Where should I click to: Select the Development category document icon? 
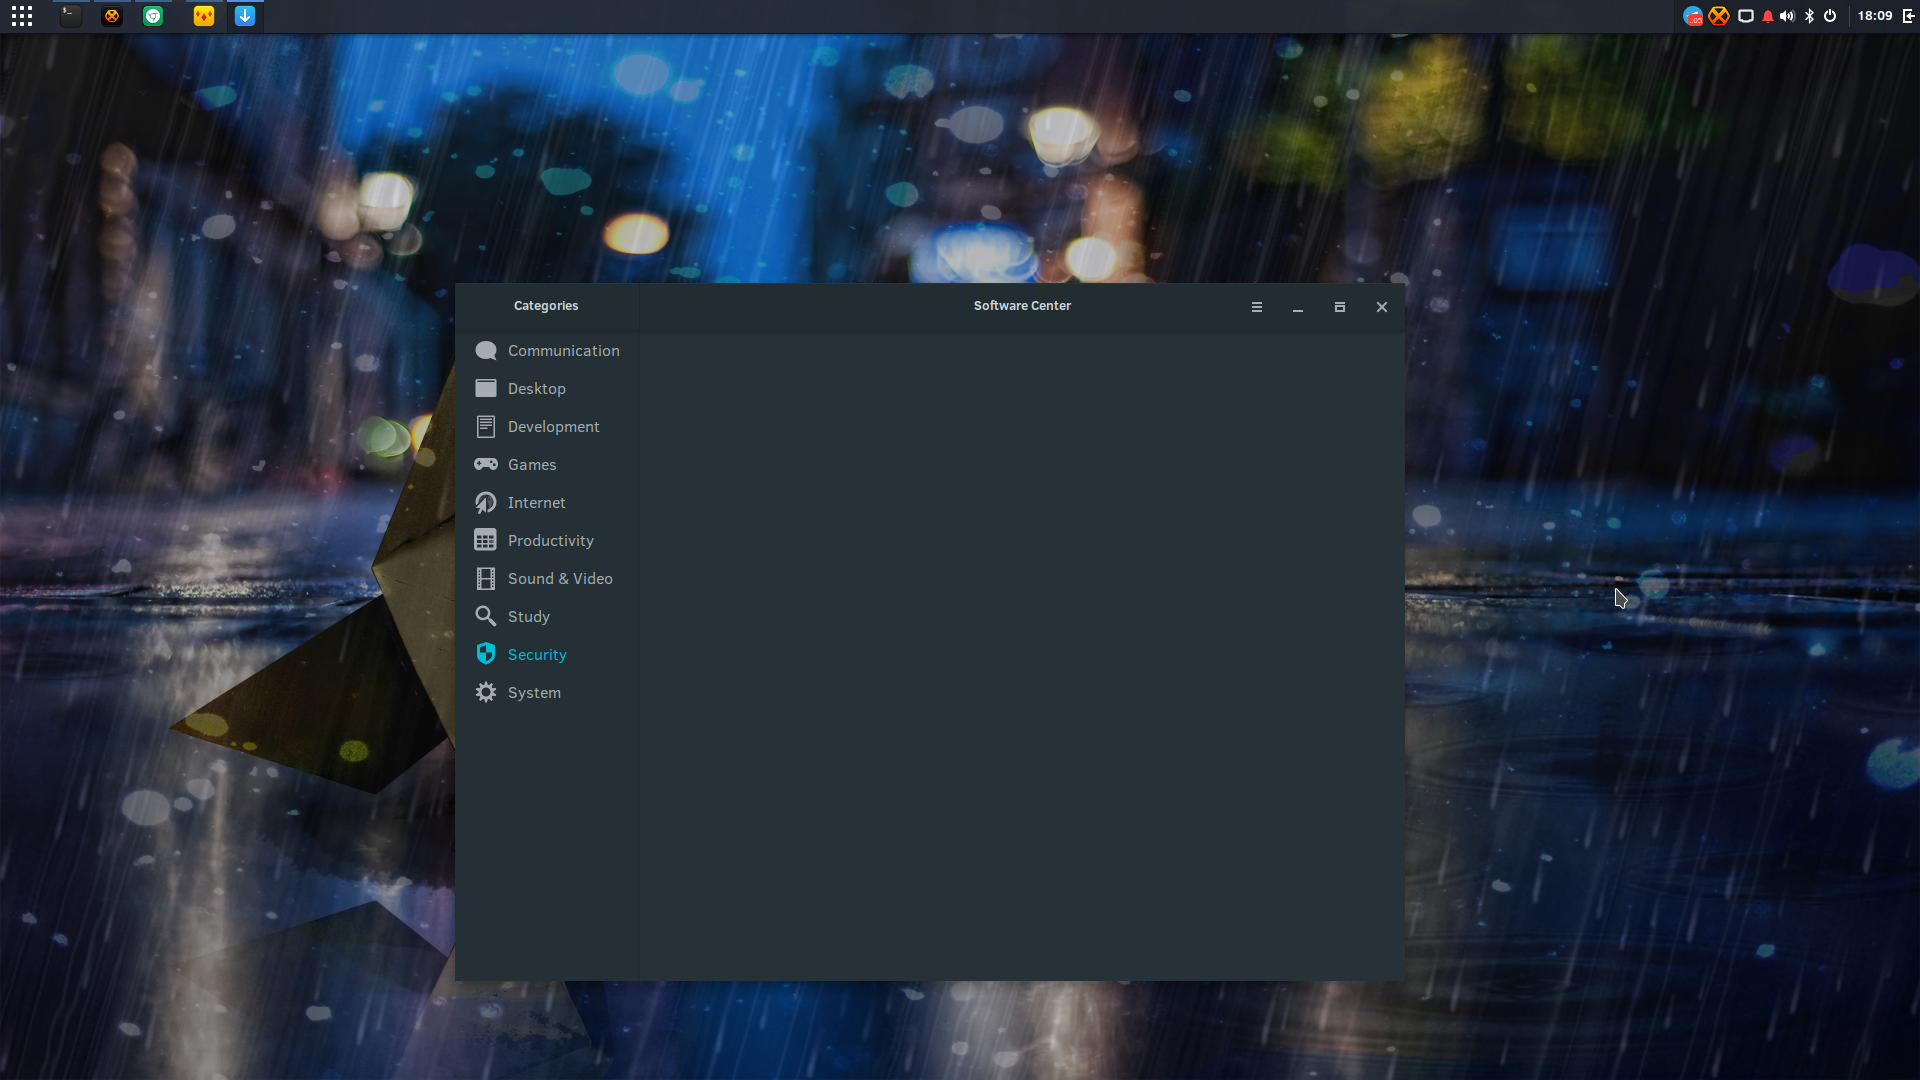(486, 427)
